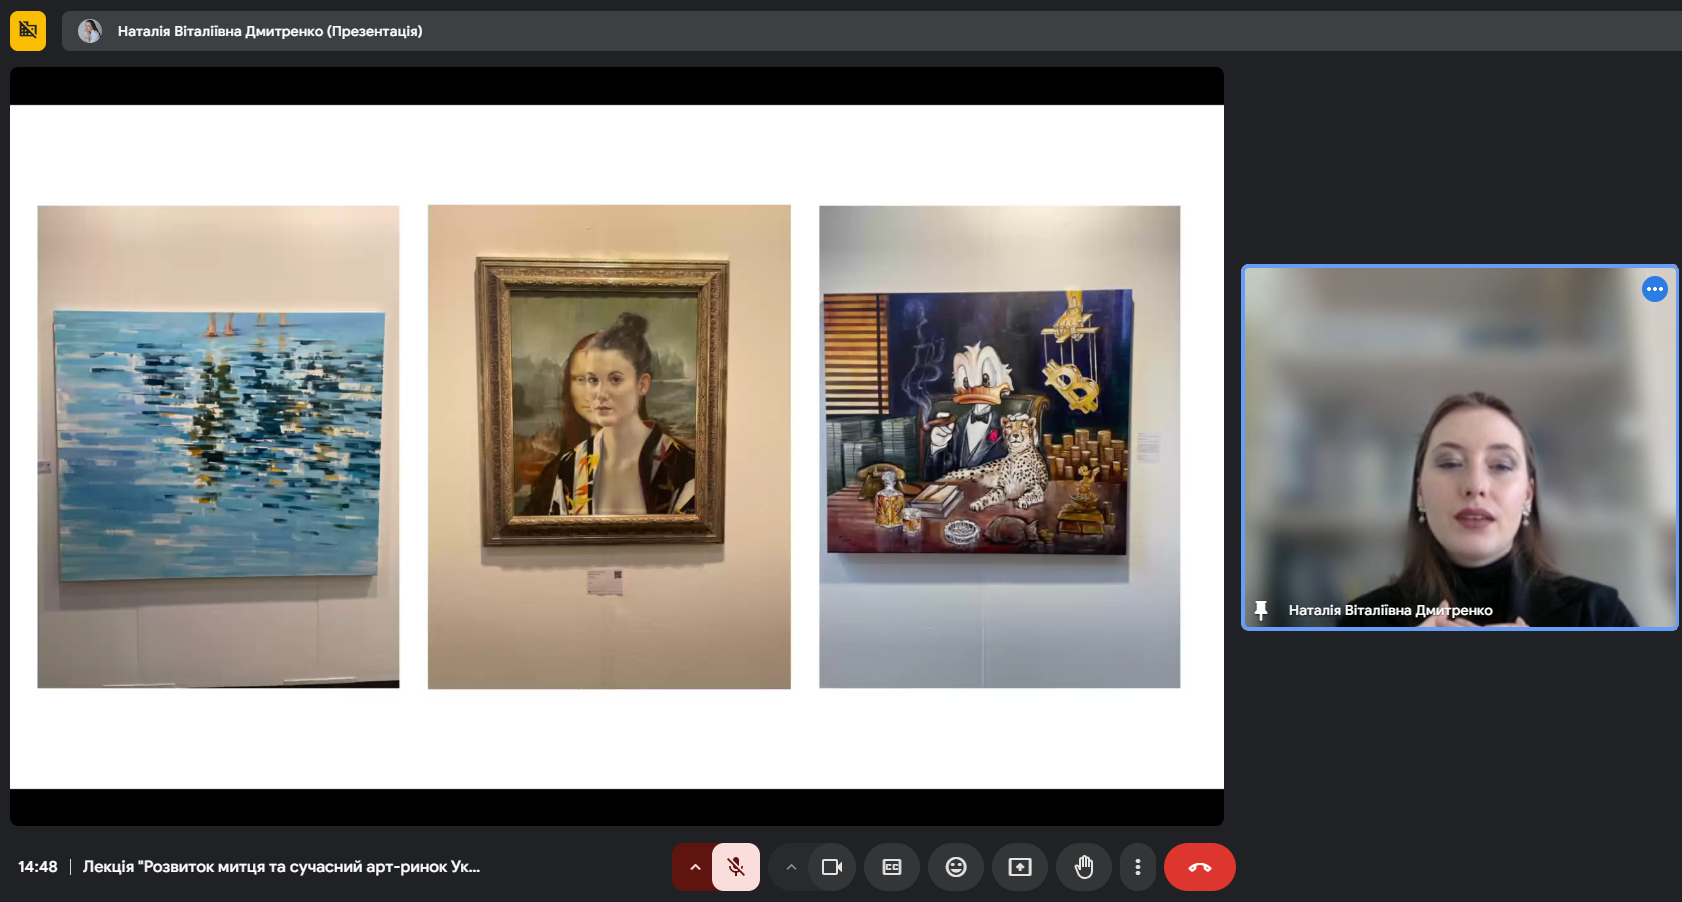Click the framed portrait painting on slide
Image resolution: width=1682 pixels, height=902 pixels.
click(603, 402)
